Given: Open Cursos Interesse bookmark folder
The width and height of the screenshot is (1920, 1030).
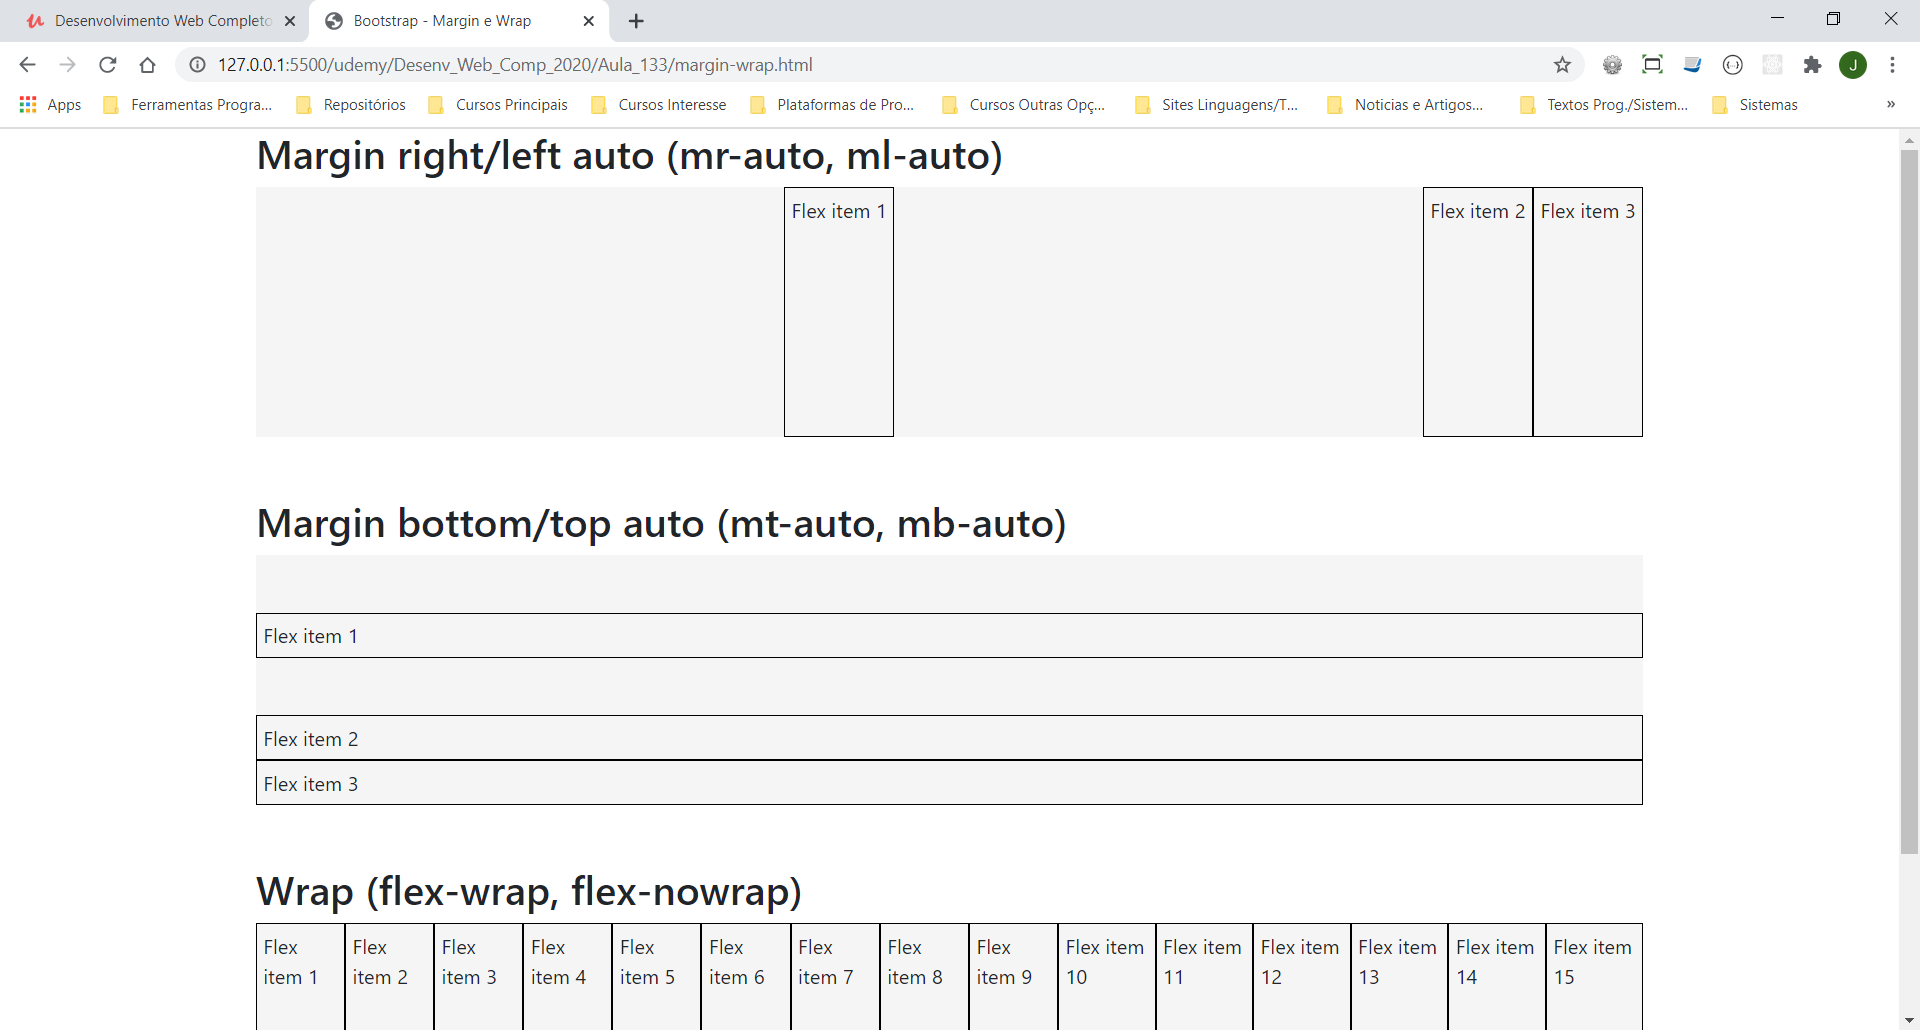Looking at the screenshot, I should click(x=660, y=105).
